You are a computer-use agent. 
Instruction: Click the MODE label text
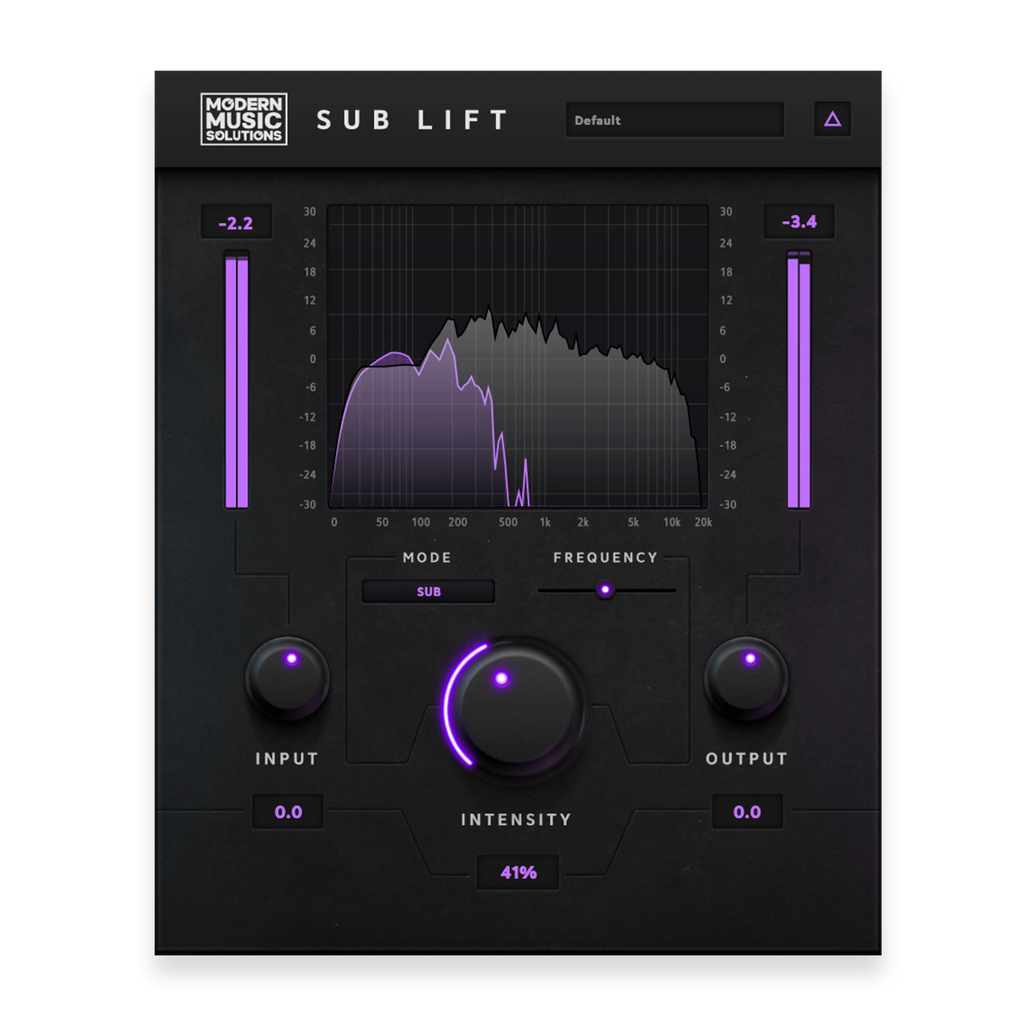coord(427,558)
